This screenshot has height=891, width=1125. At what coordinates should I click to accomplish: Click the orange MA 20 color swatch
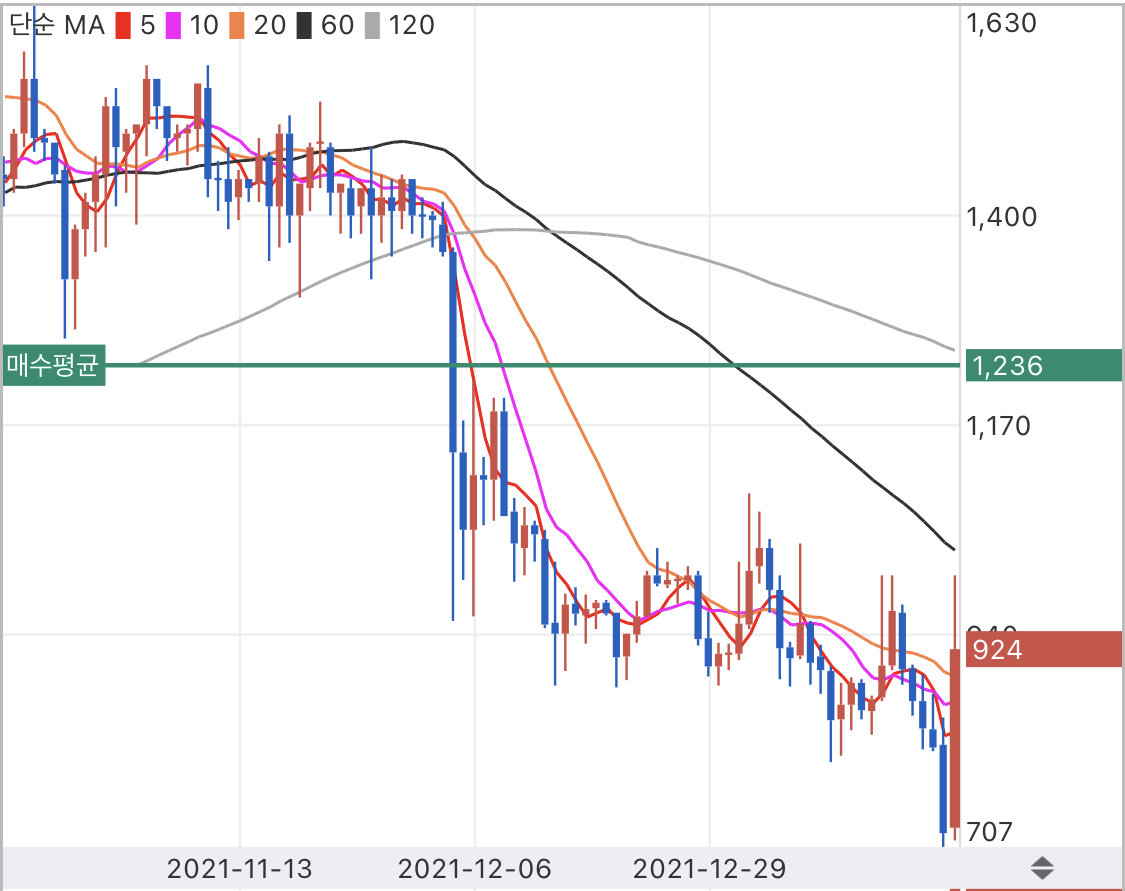point(237,26)
